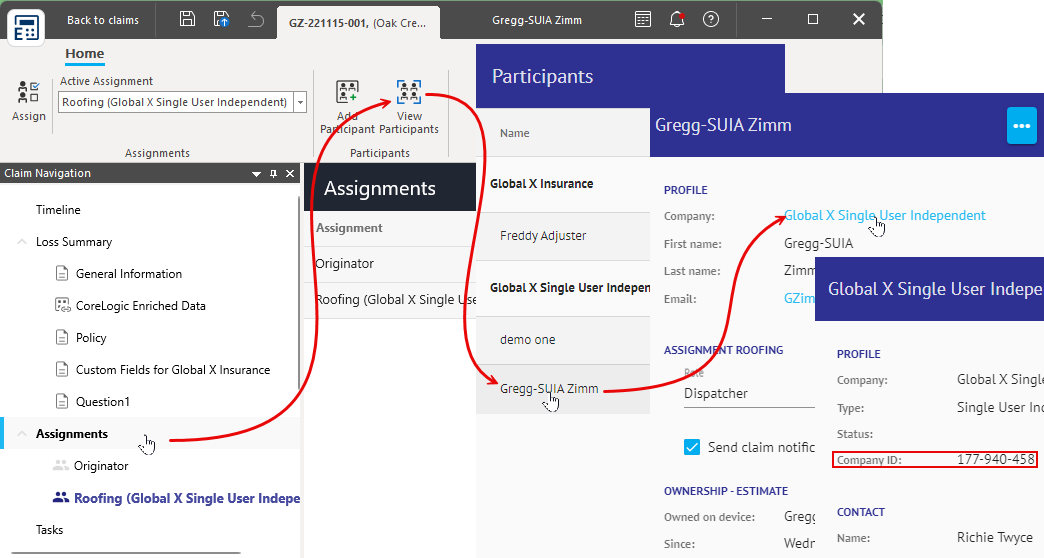
Task: Click the CoreLogic Enriched Data link icon
Action: tap(62, 305)
